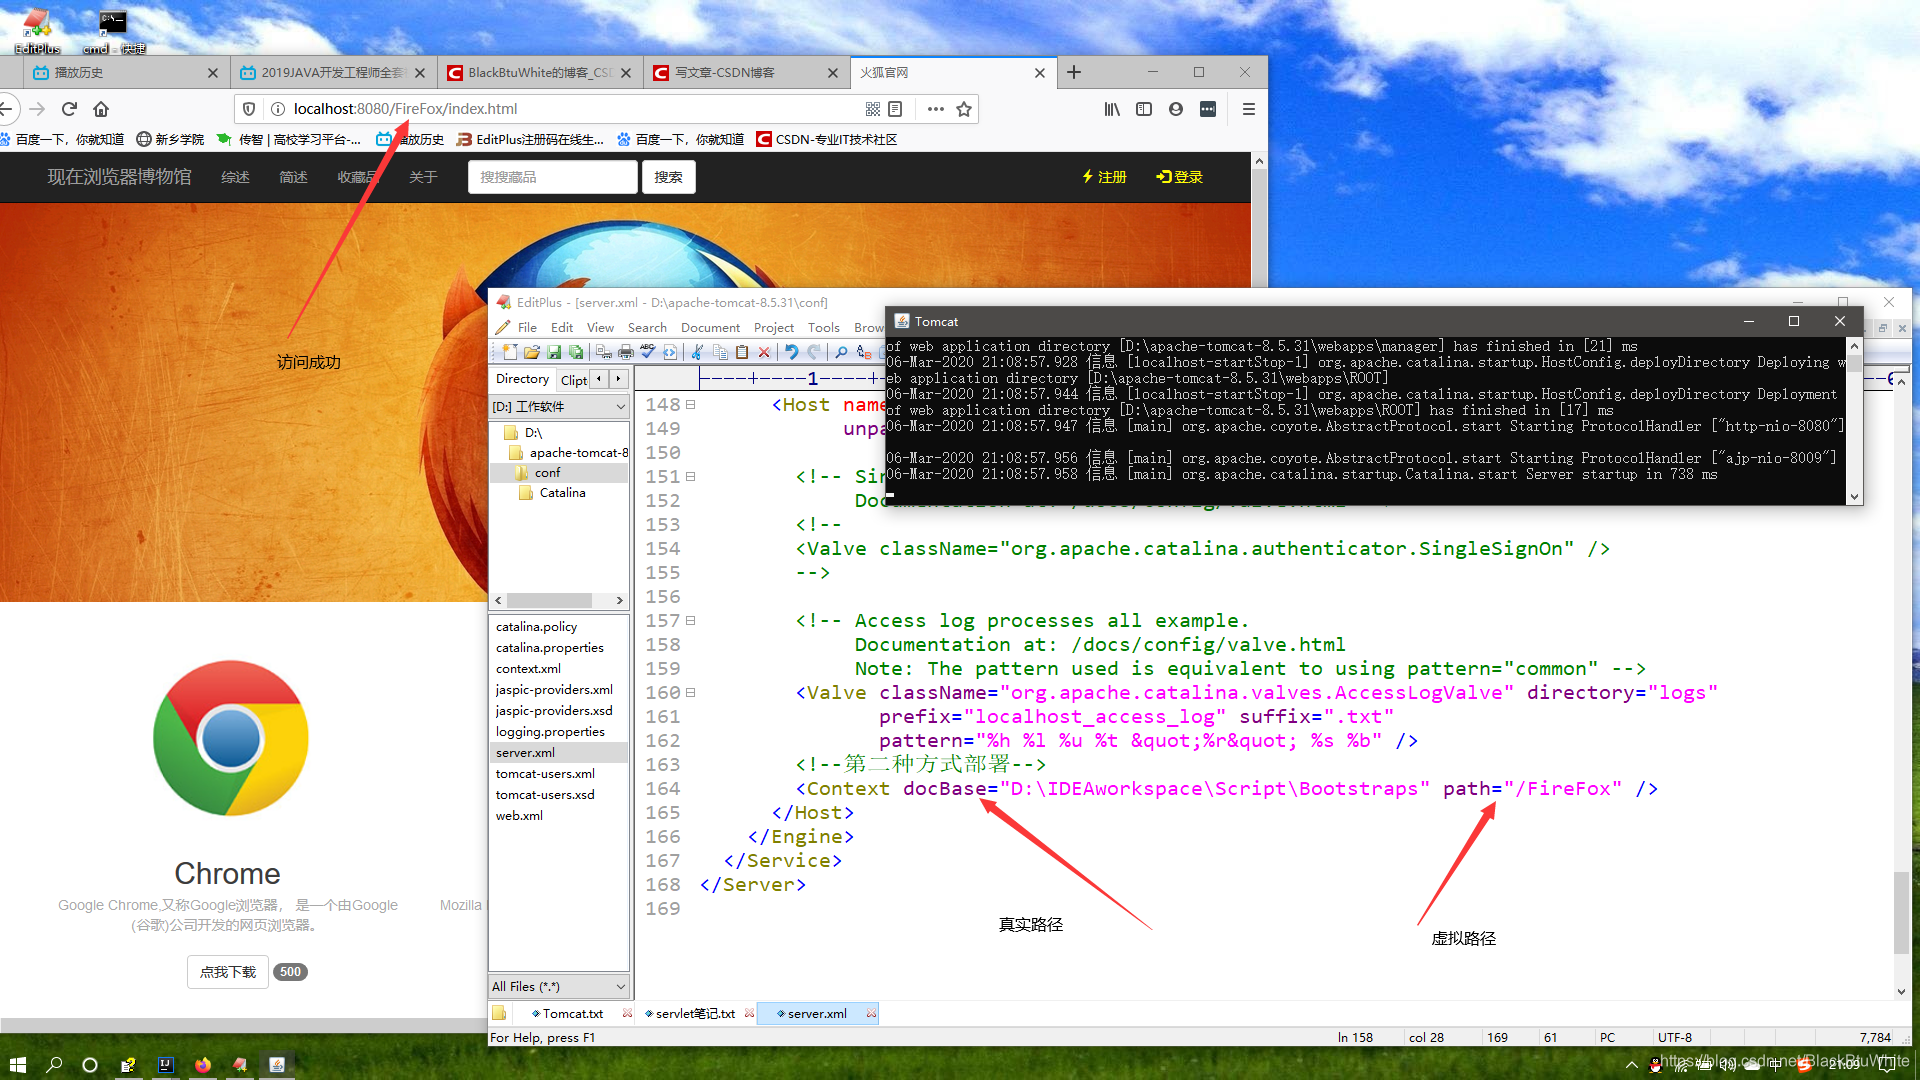Image resolution: width=1920 pixels, height=1080 pixels.
Task: Switch to BlackBtuWhite的博客 browser tab
Action: (540, 73)
